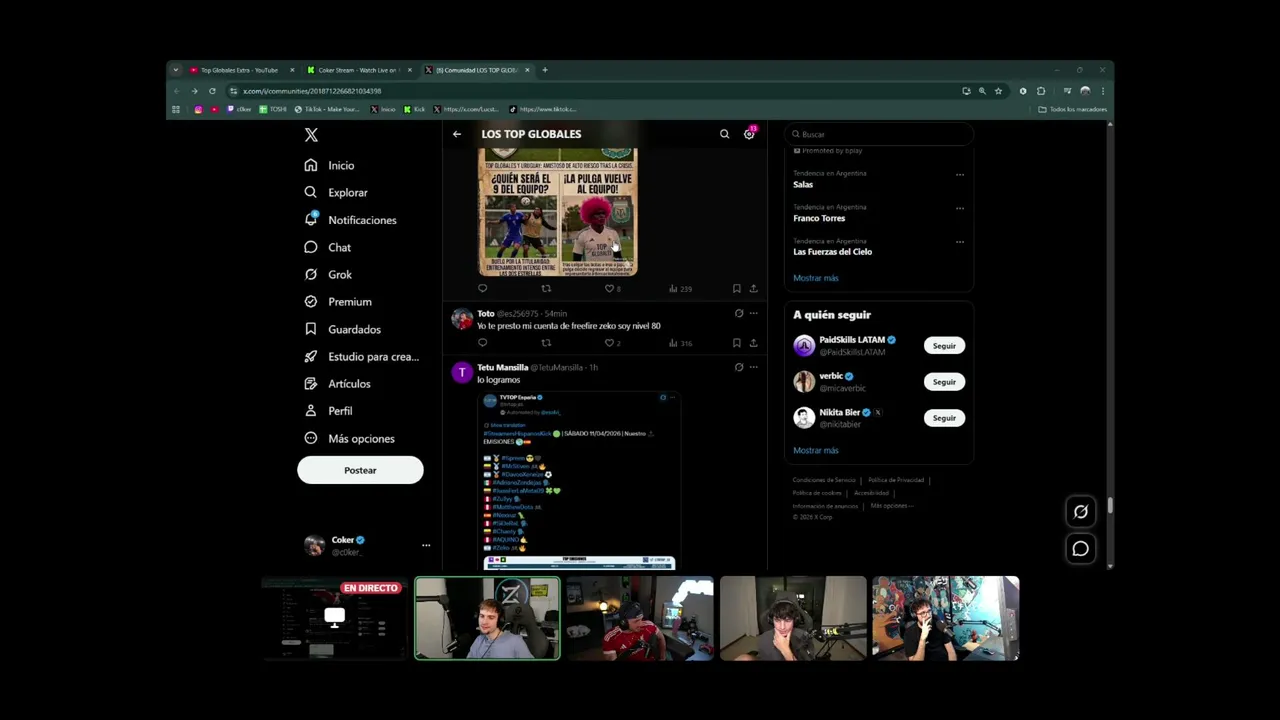
Task: Switch to Coker Stream Kick tab
Action: pos(358,70)
